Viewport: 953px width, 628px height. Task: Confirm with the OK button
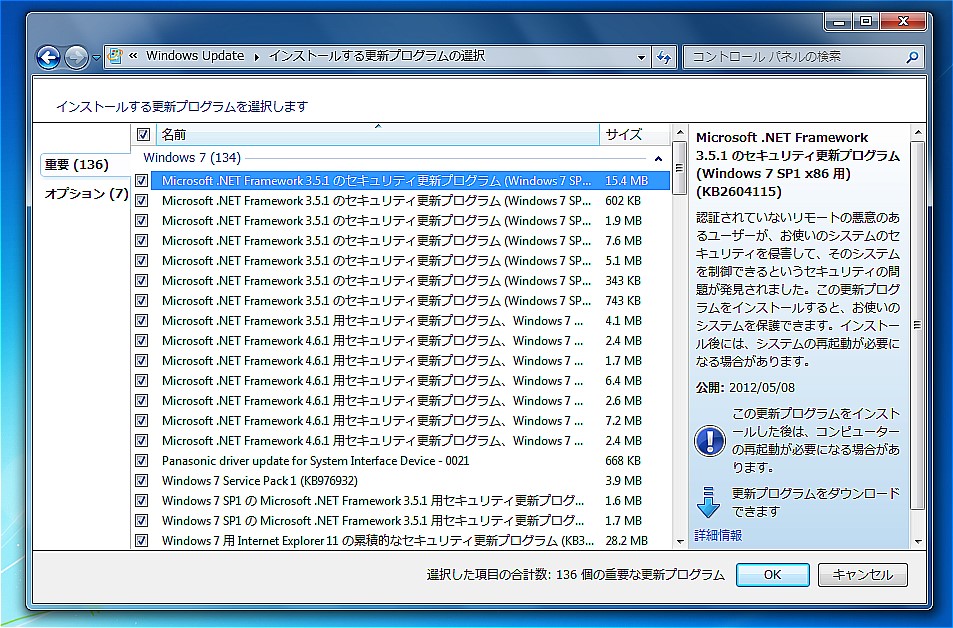pyautogui.click(x=772, y=575)
